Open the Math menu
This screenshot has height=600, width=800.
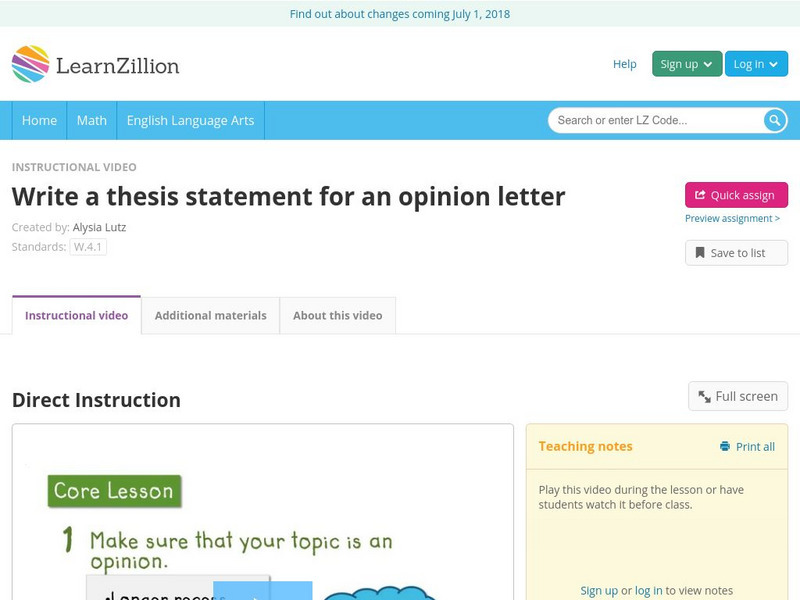pyautogui.click(x=91, y=120)
